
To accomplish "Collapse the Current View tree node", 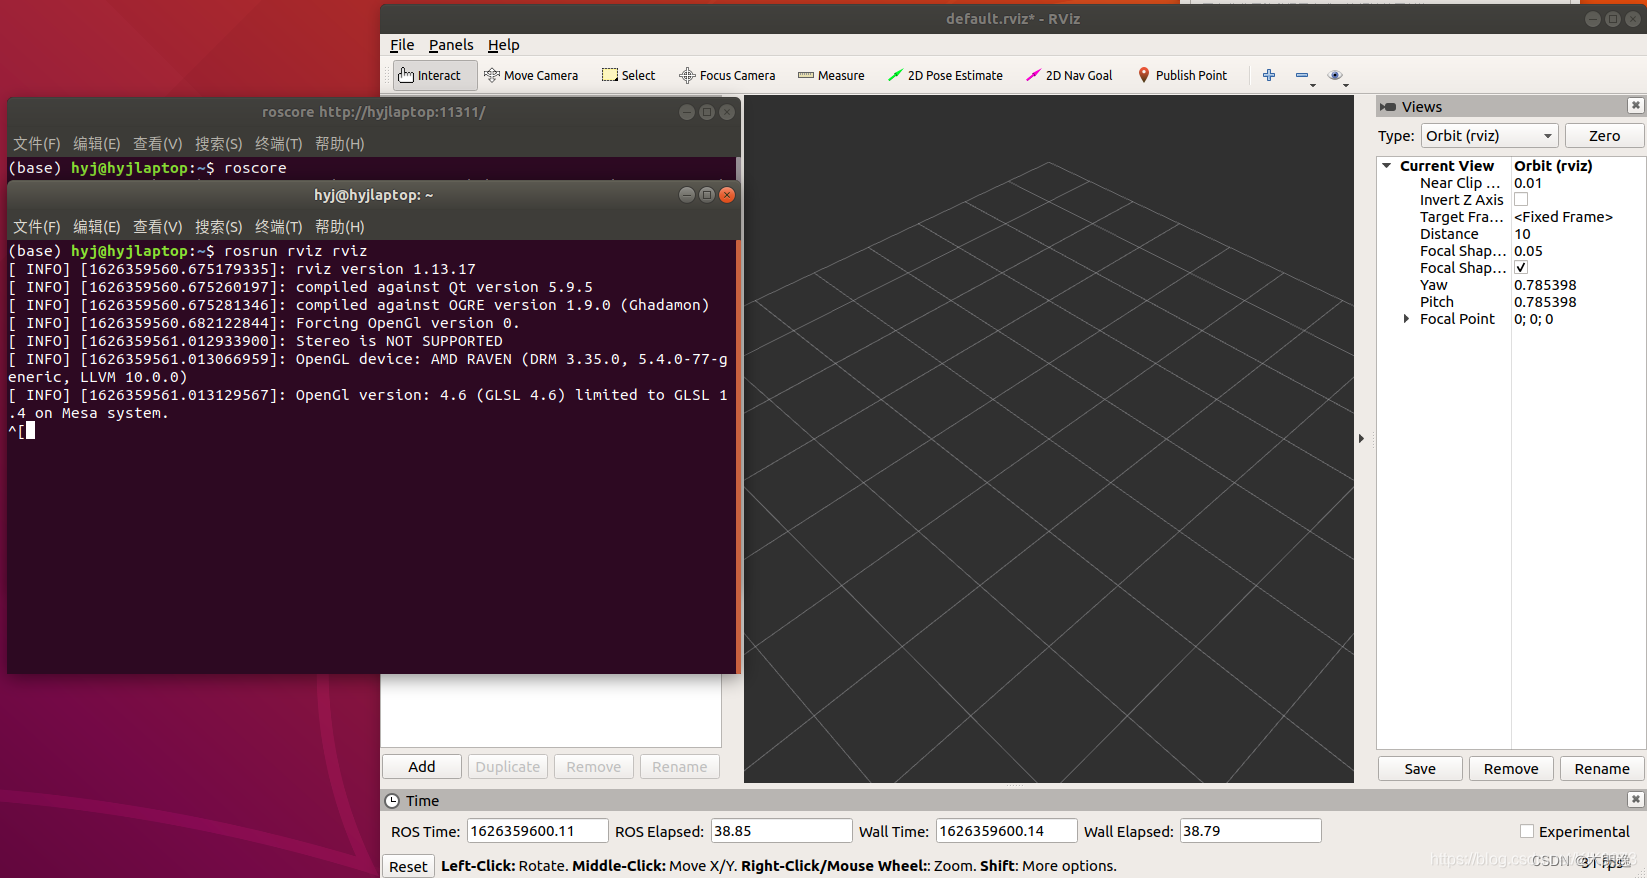I will 1387,166.
